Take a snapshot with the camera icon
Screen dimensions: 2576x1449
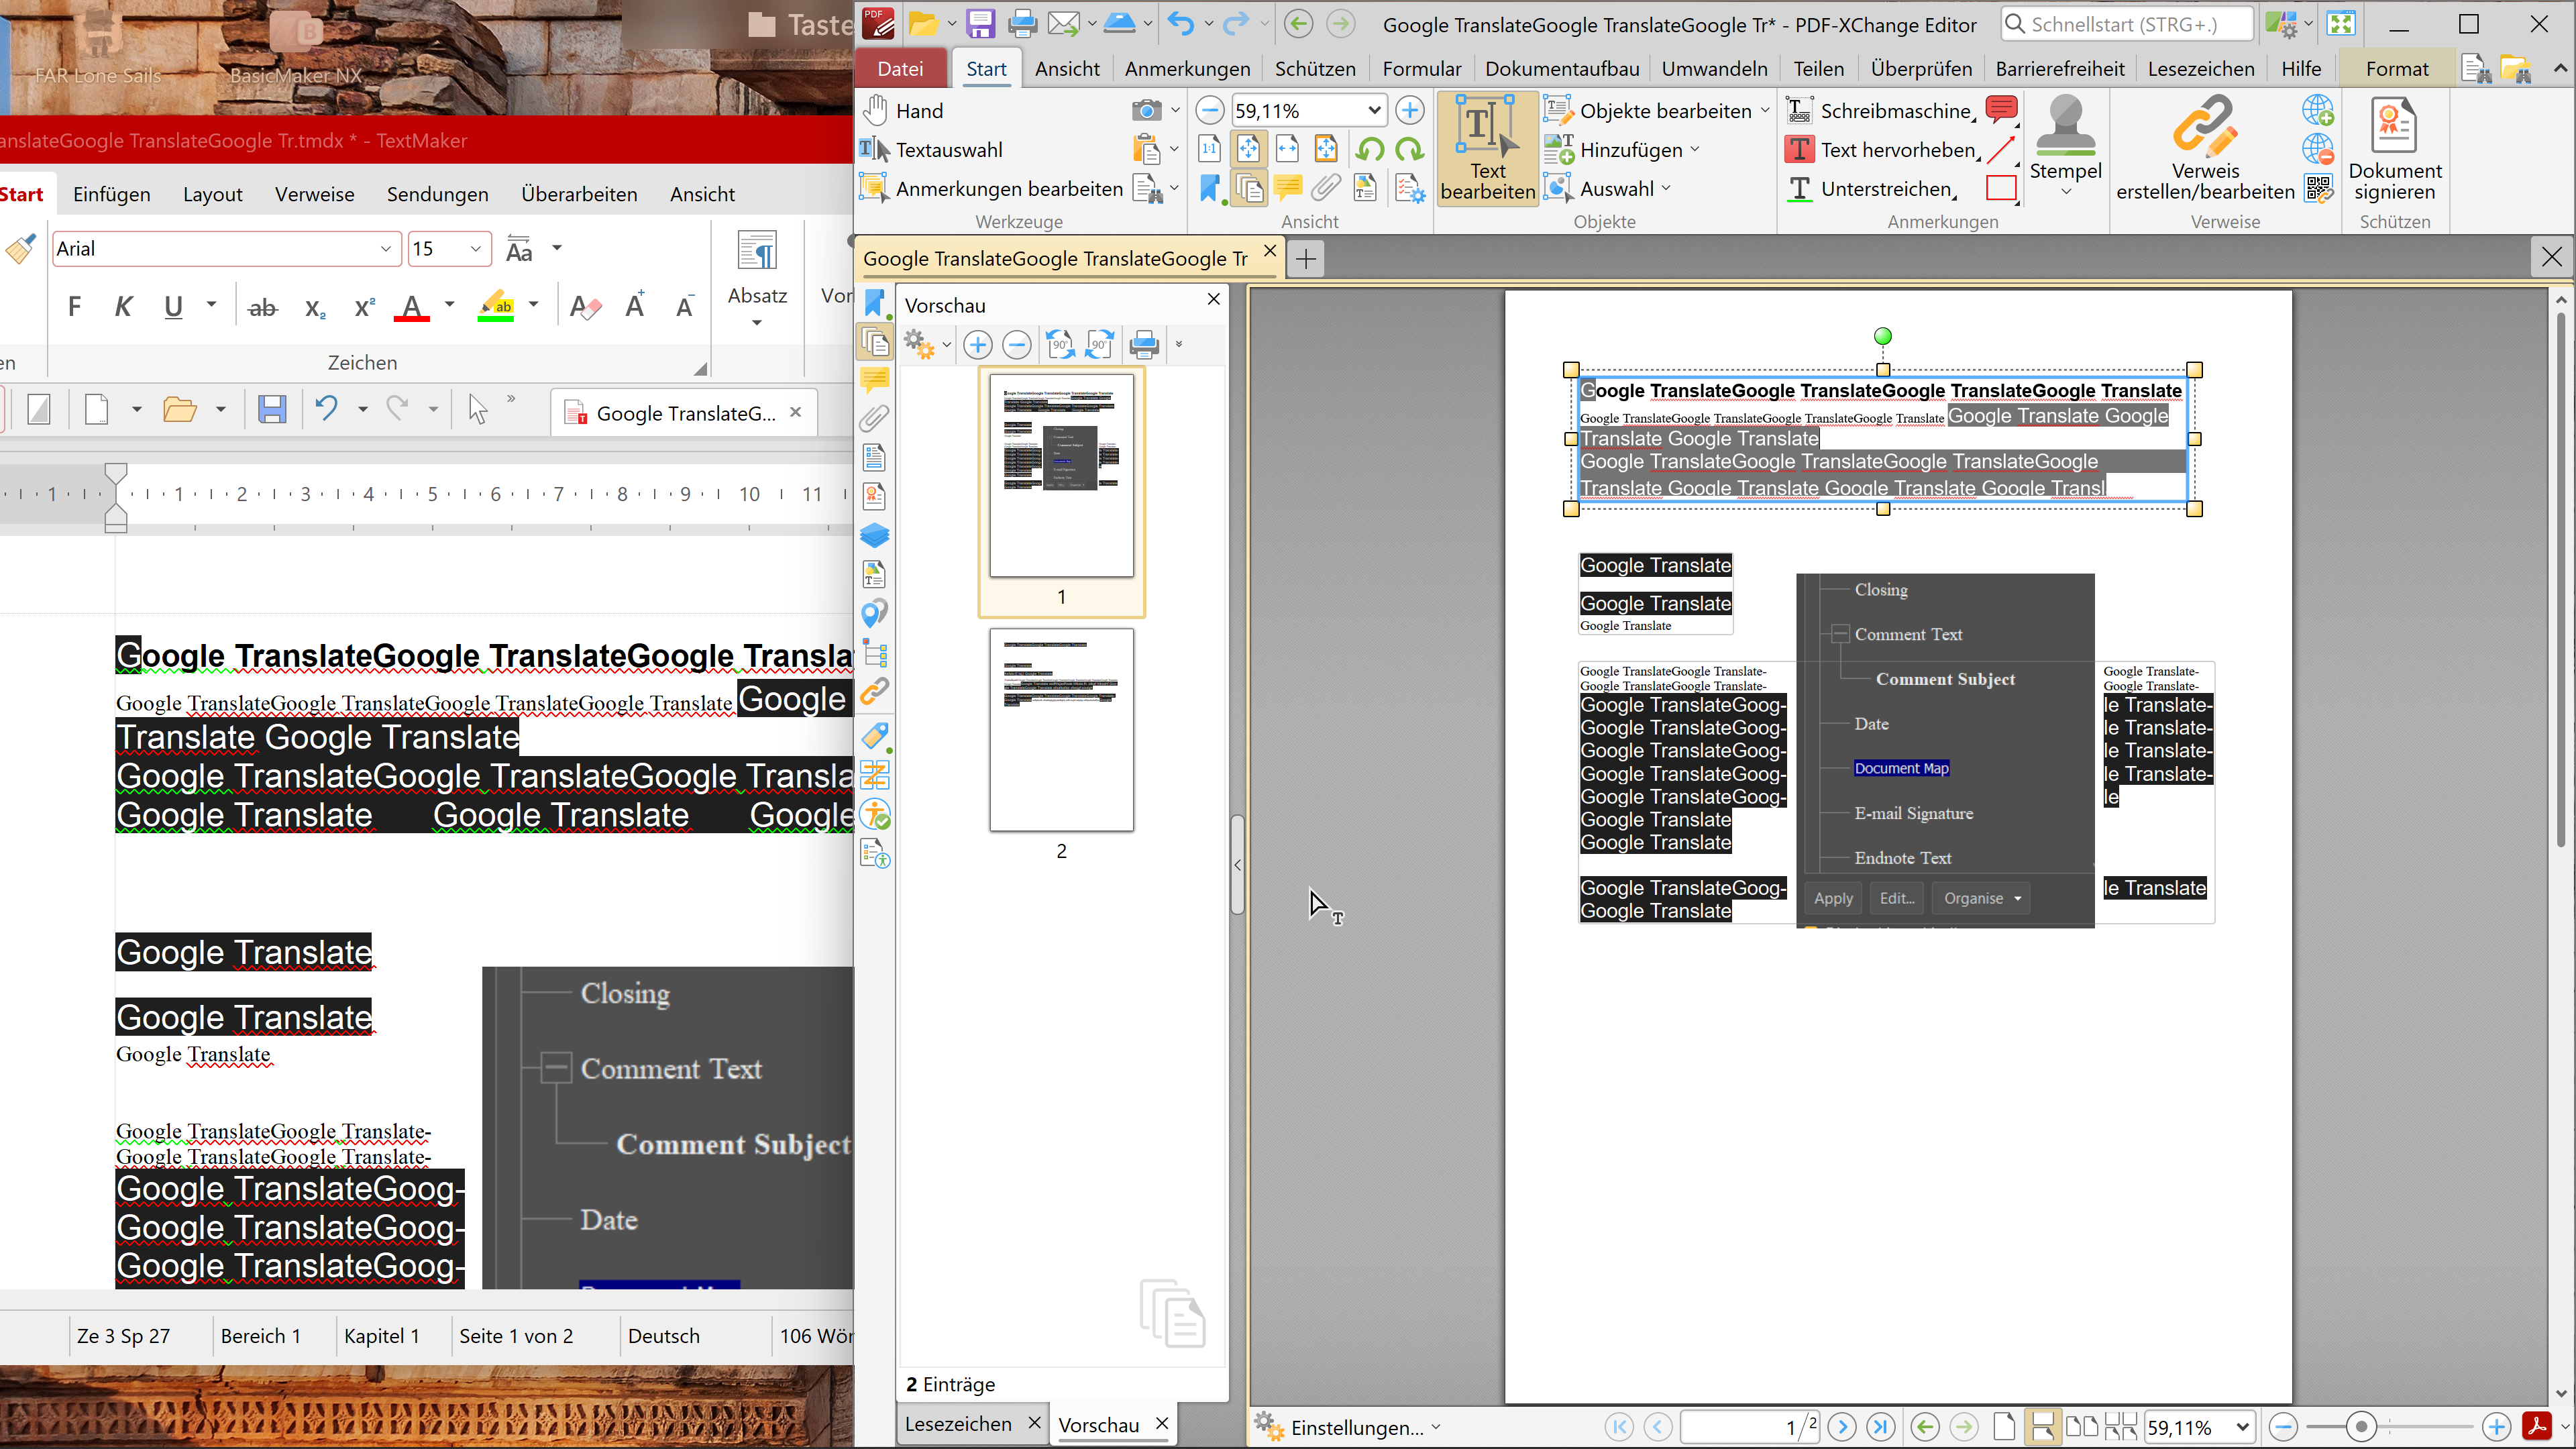1146,110
